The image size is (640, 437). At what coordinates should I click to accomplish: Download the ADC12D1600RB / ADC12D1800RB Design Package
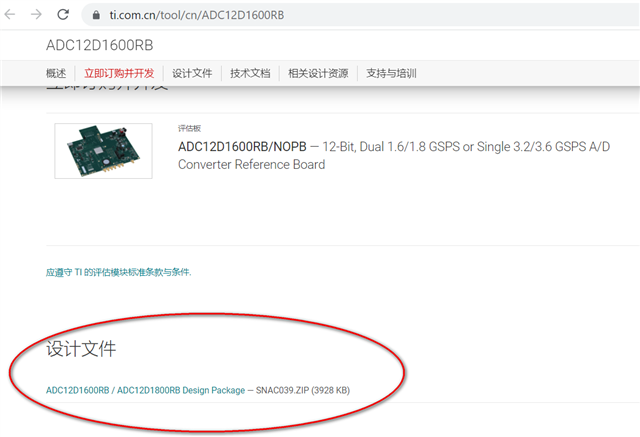(x=145, y=390)
